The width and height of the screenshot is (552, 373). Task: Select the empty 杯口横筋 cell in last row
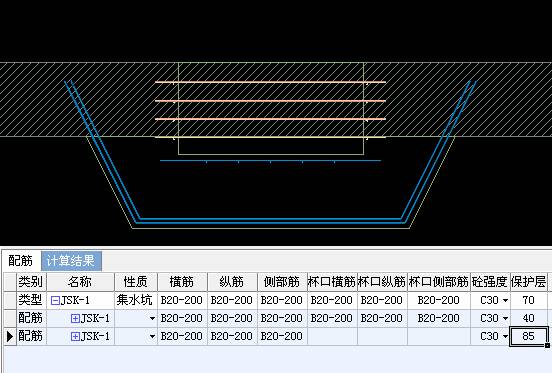point(332,336)
